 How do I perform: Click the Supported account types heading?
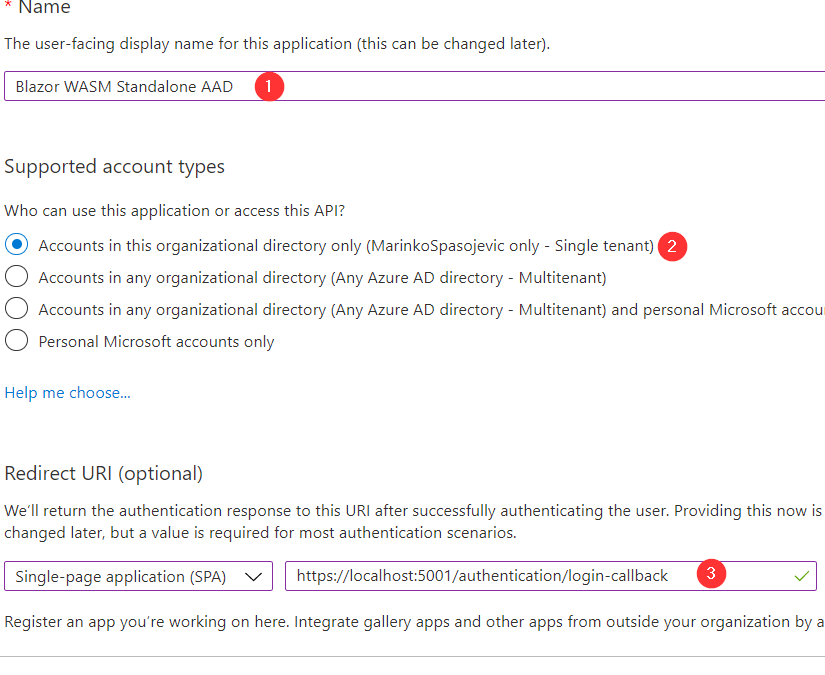coord(114,167)
